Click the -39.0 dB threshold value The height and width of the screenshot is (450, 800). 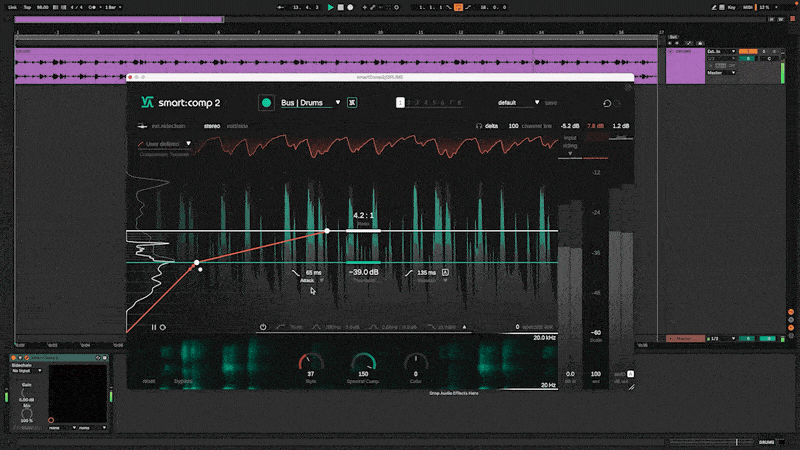pyautogui.click(x=364, y=272)
